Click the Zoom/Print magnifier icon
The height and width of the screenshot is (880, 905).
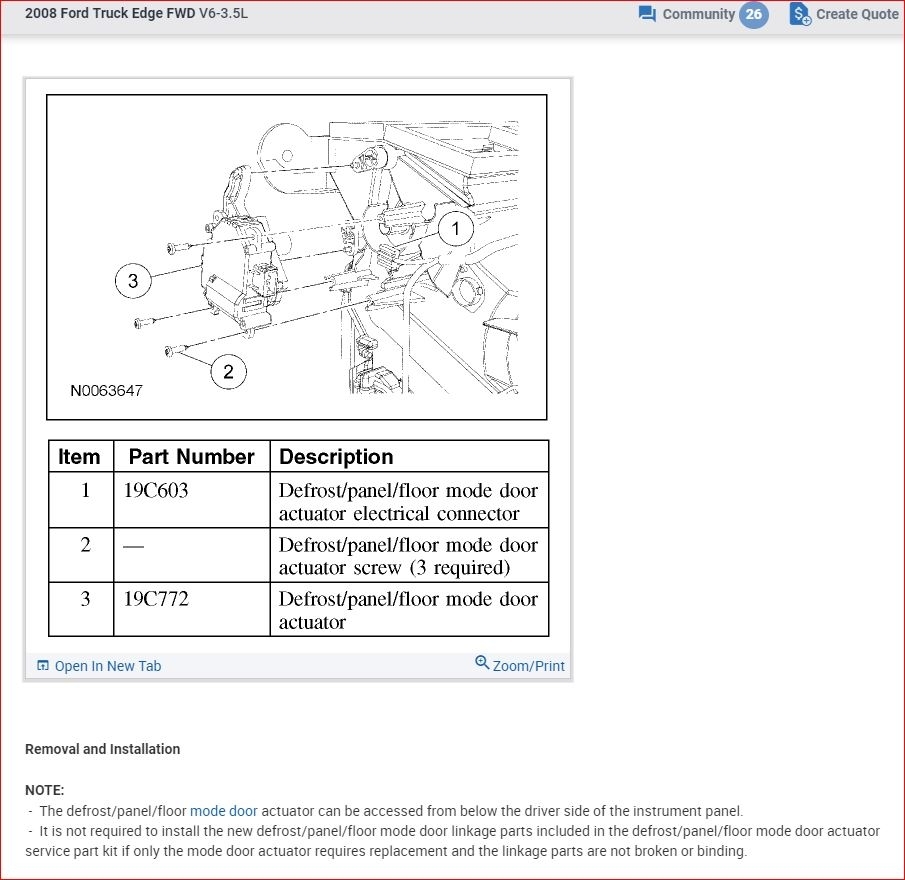(482, 662)
